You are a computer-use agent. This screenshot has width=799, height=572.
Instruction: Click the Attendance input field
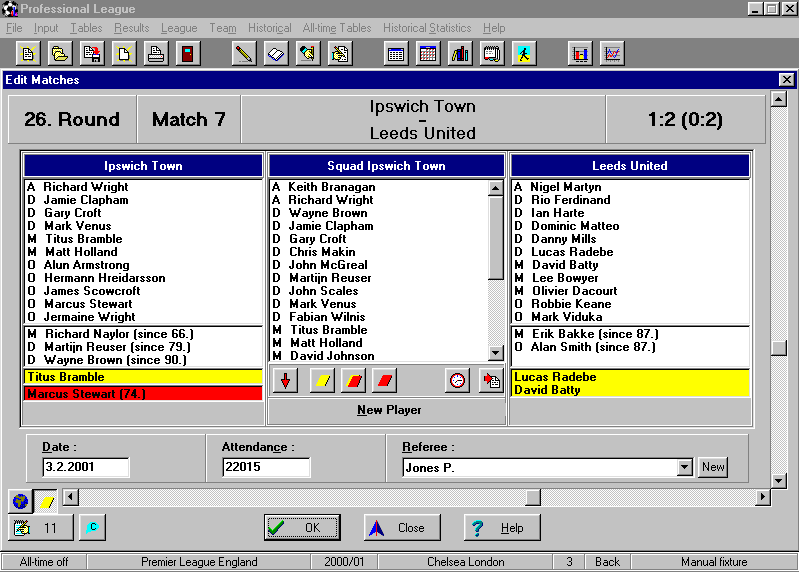coord(265,467)
